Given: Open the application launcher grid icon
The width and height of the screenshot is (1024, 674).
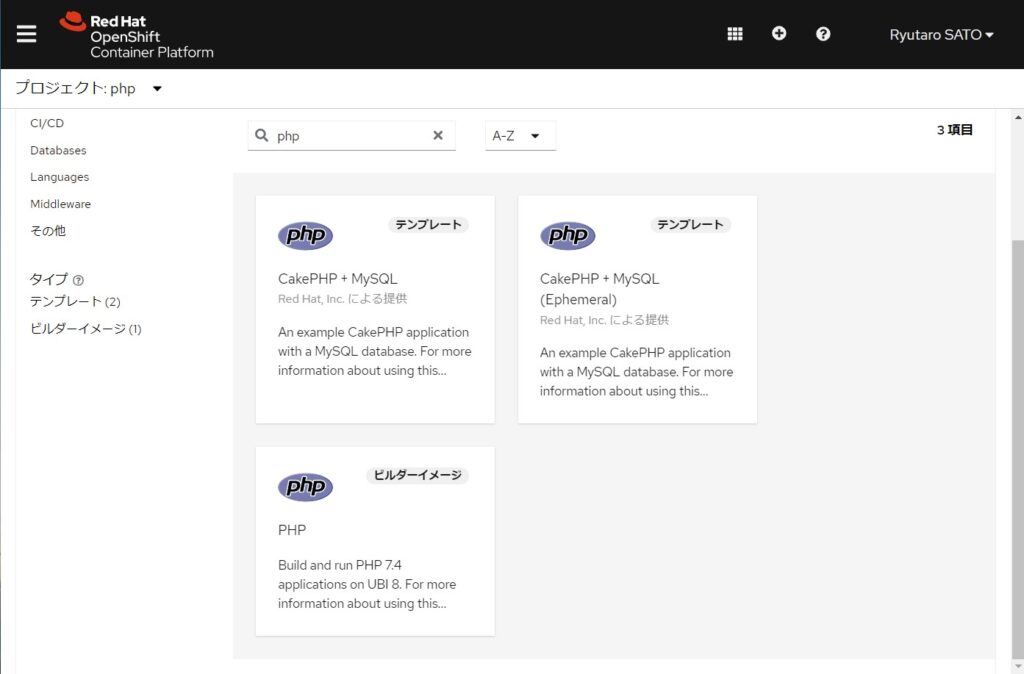Looking at the screenshot, I should coord(734,33).
